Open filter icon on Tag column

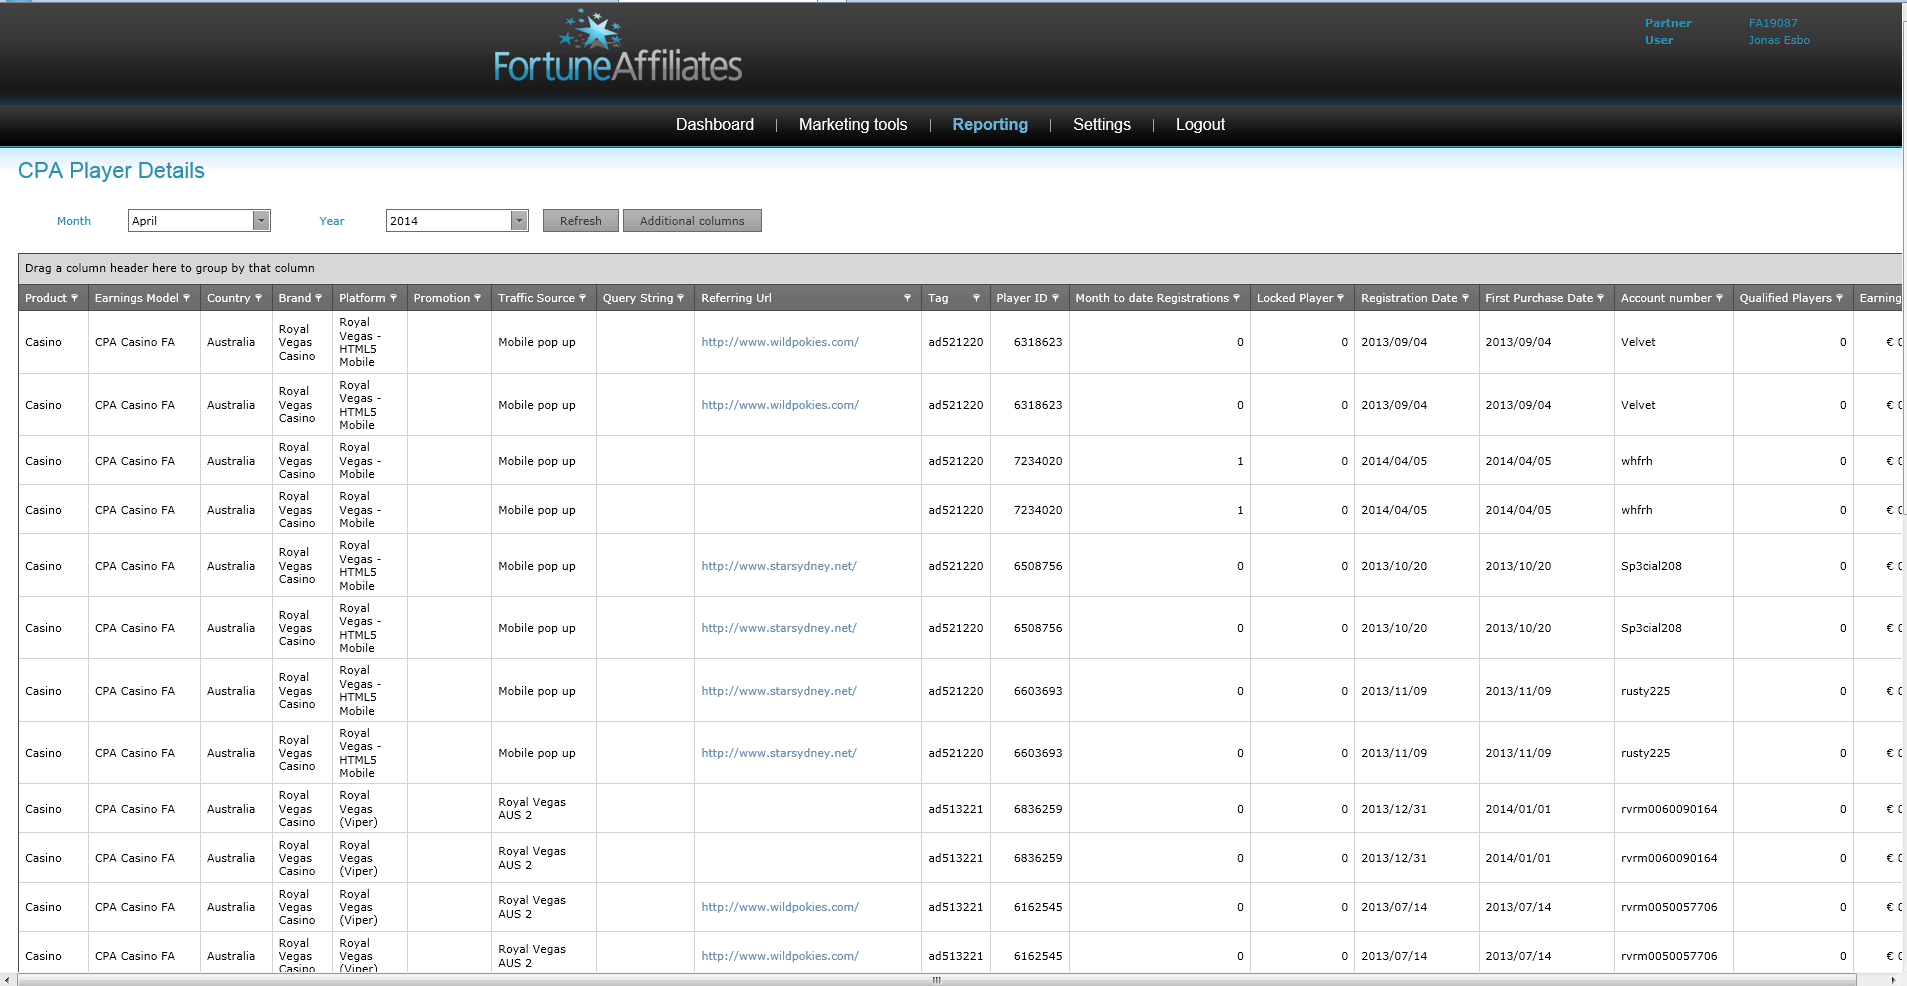(x=976, y=298)
